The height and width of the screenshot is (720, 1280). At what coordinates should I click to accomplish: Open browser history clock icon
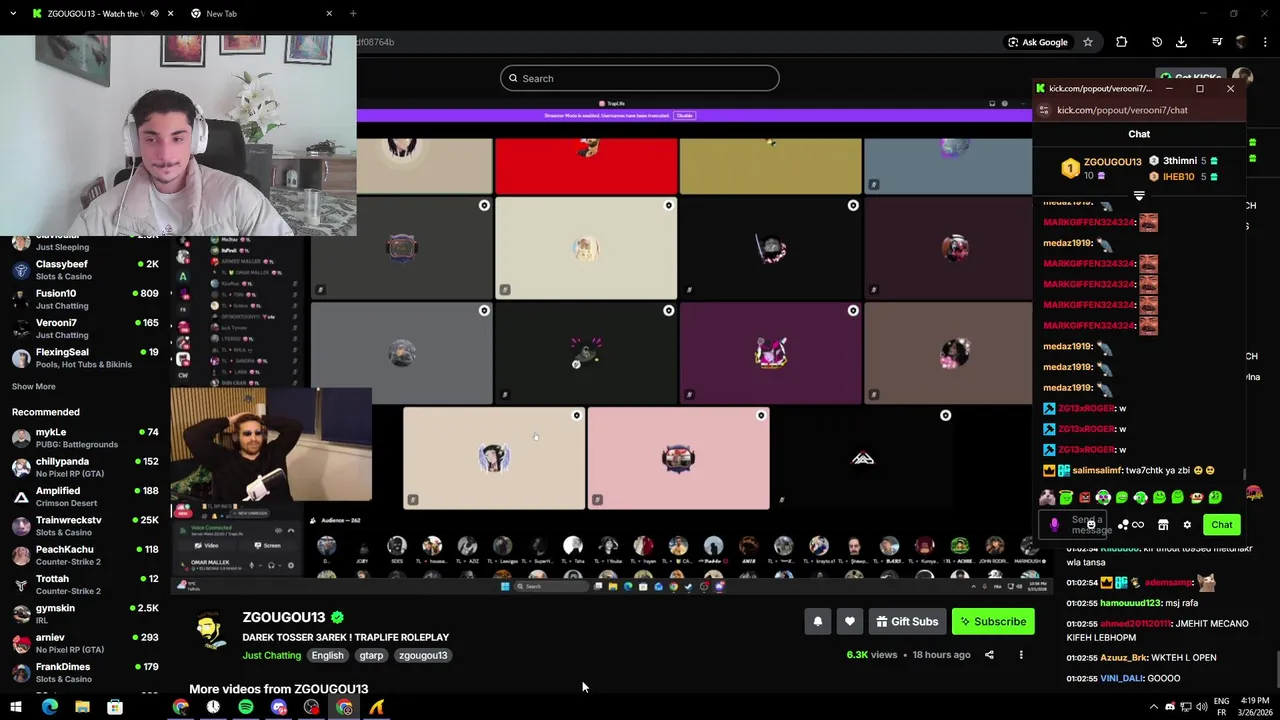click(1157, 42)
